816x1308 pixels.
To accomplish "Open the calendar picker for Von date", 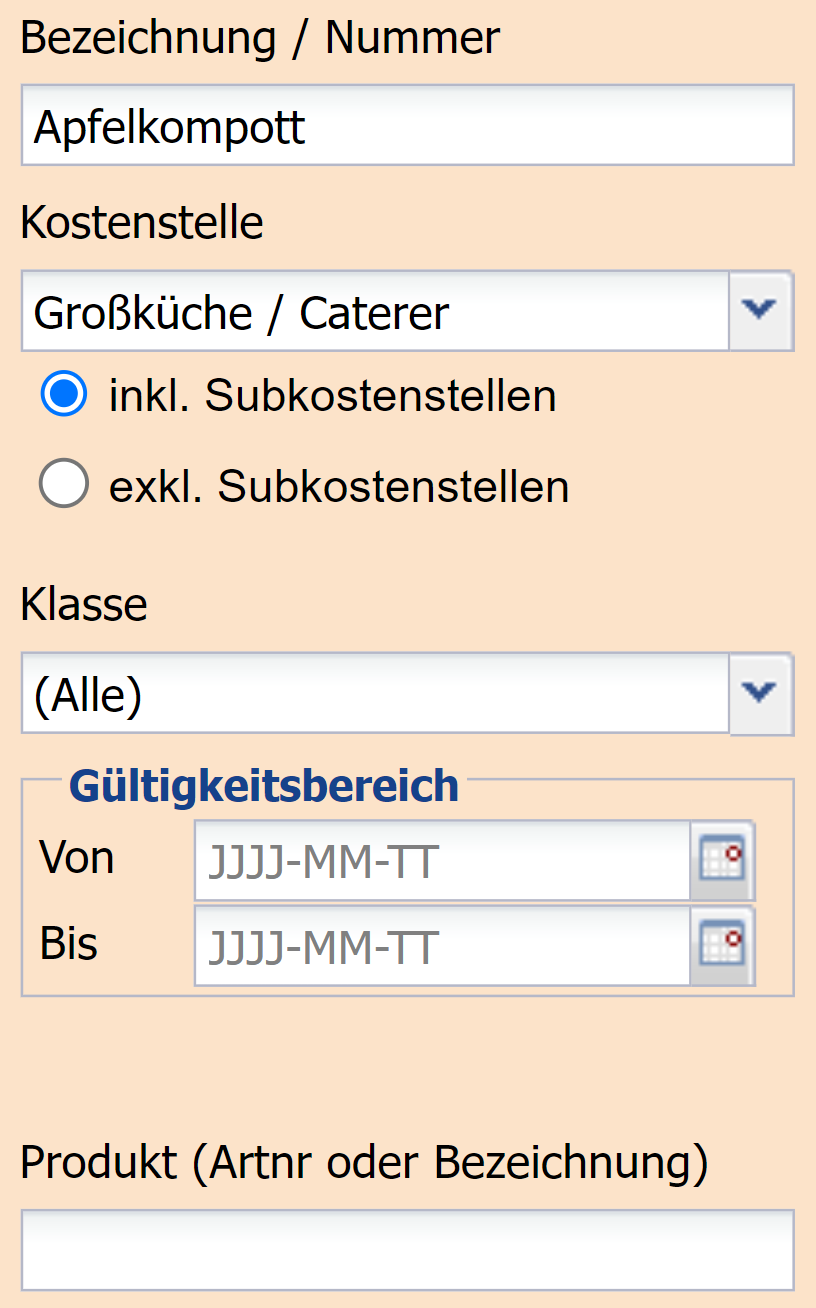I will pos(722,861).
